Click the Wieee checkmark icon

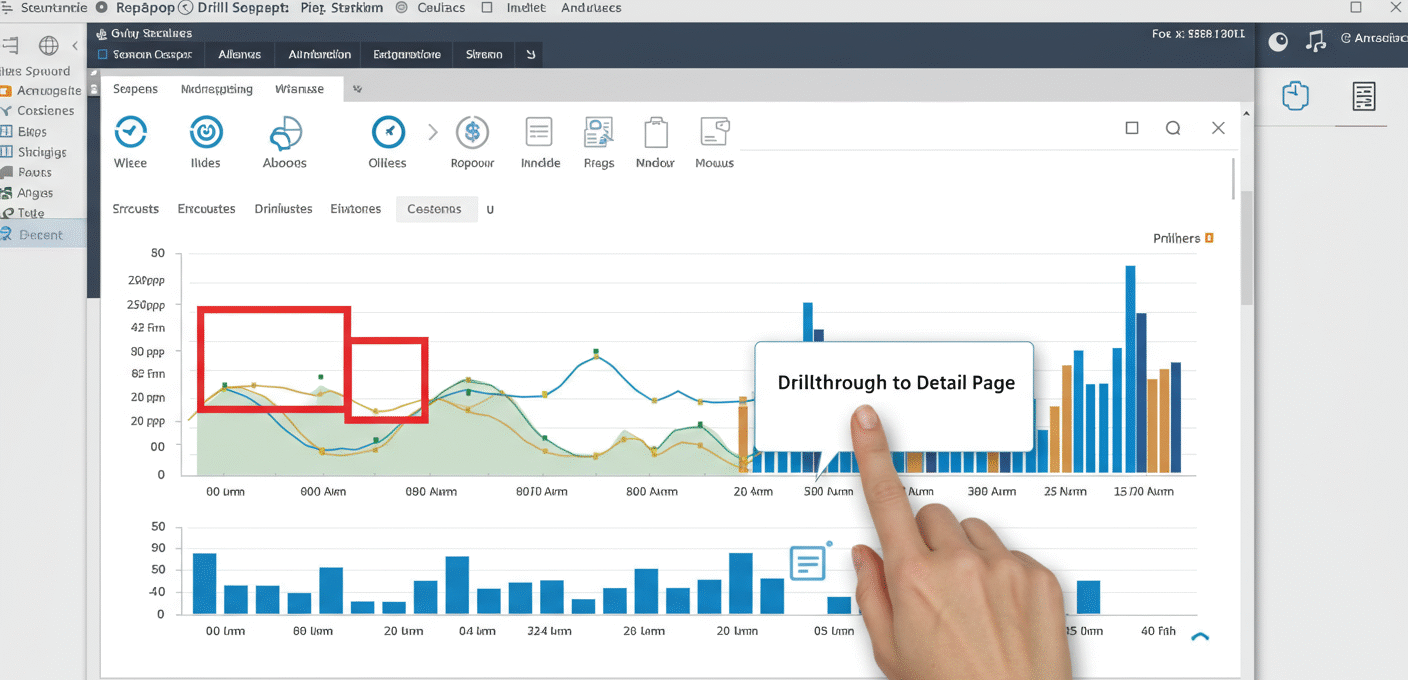pos(131,132)
